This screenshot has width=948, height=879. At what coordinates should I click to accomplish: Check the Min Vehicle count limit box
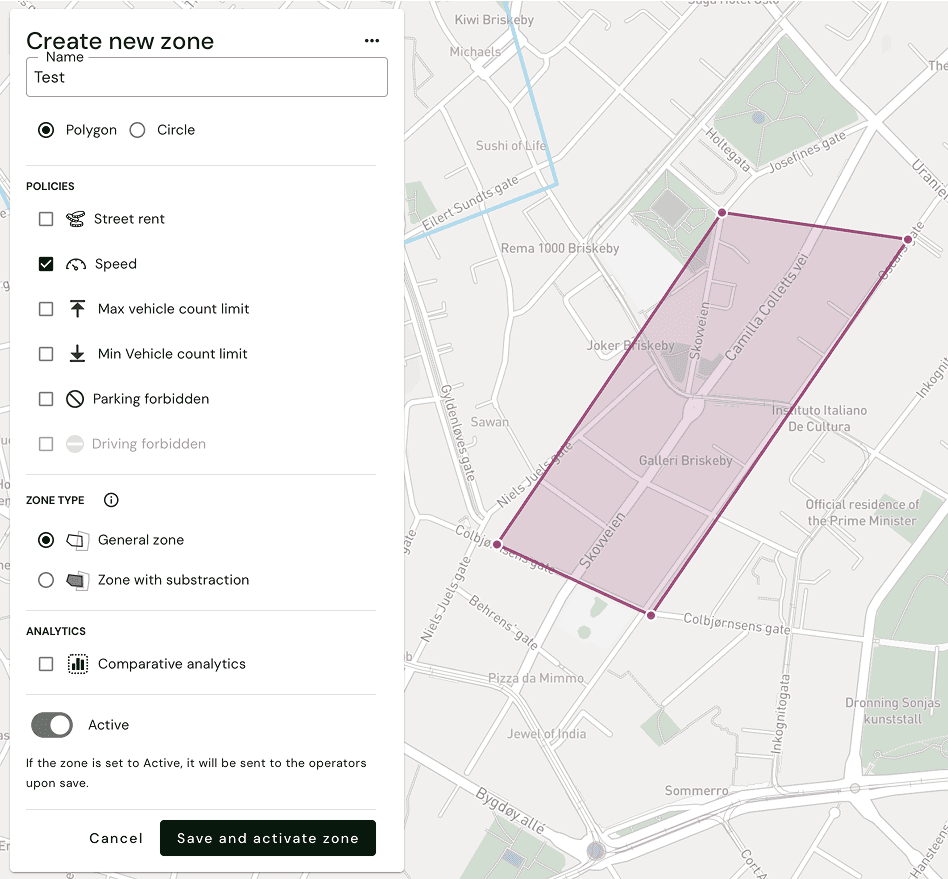point(46,354)
